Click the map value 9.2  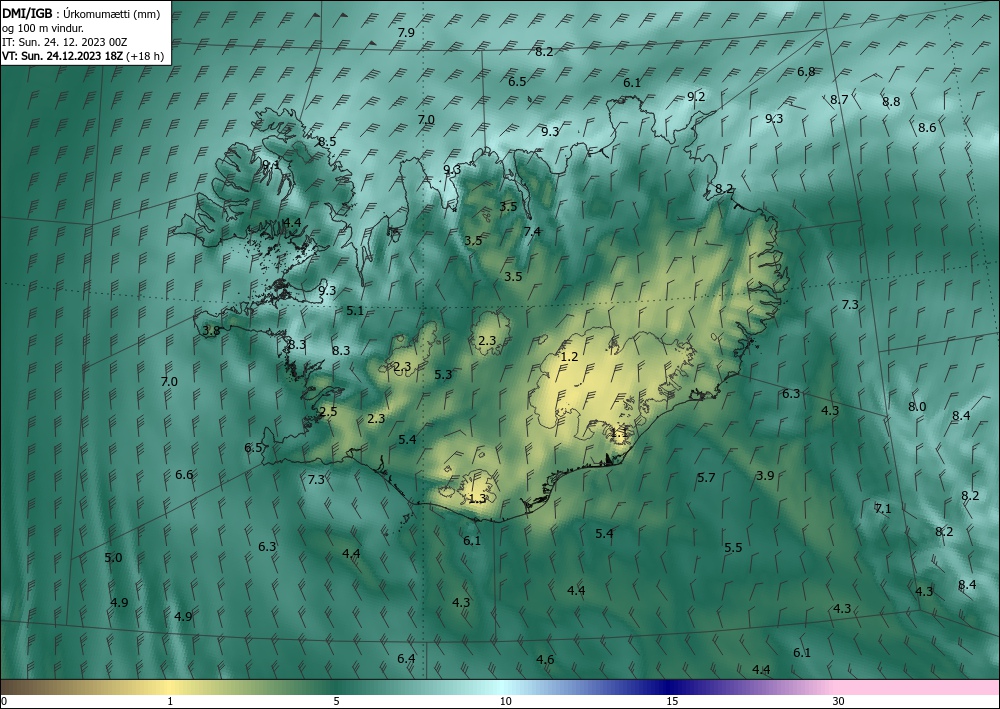[696, 96]
